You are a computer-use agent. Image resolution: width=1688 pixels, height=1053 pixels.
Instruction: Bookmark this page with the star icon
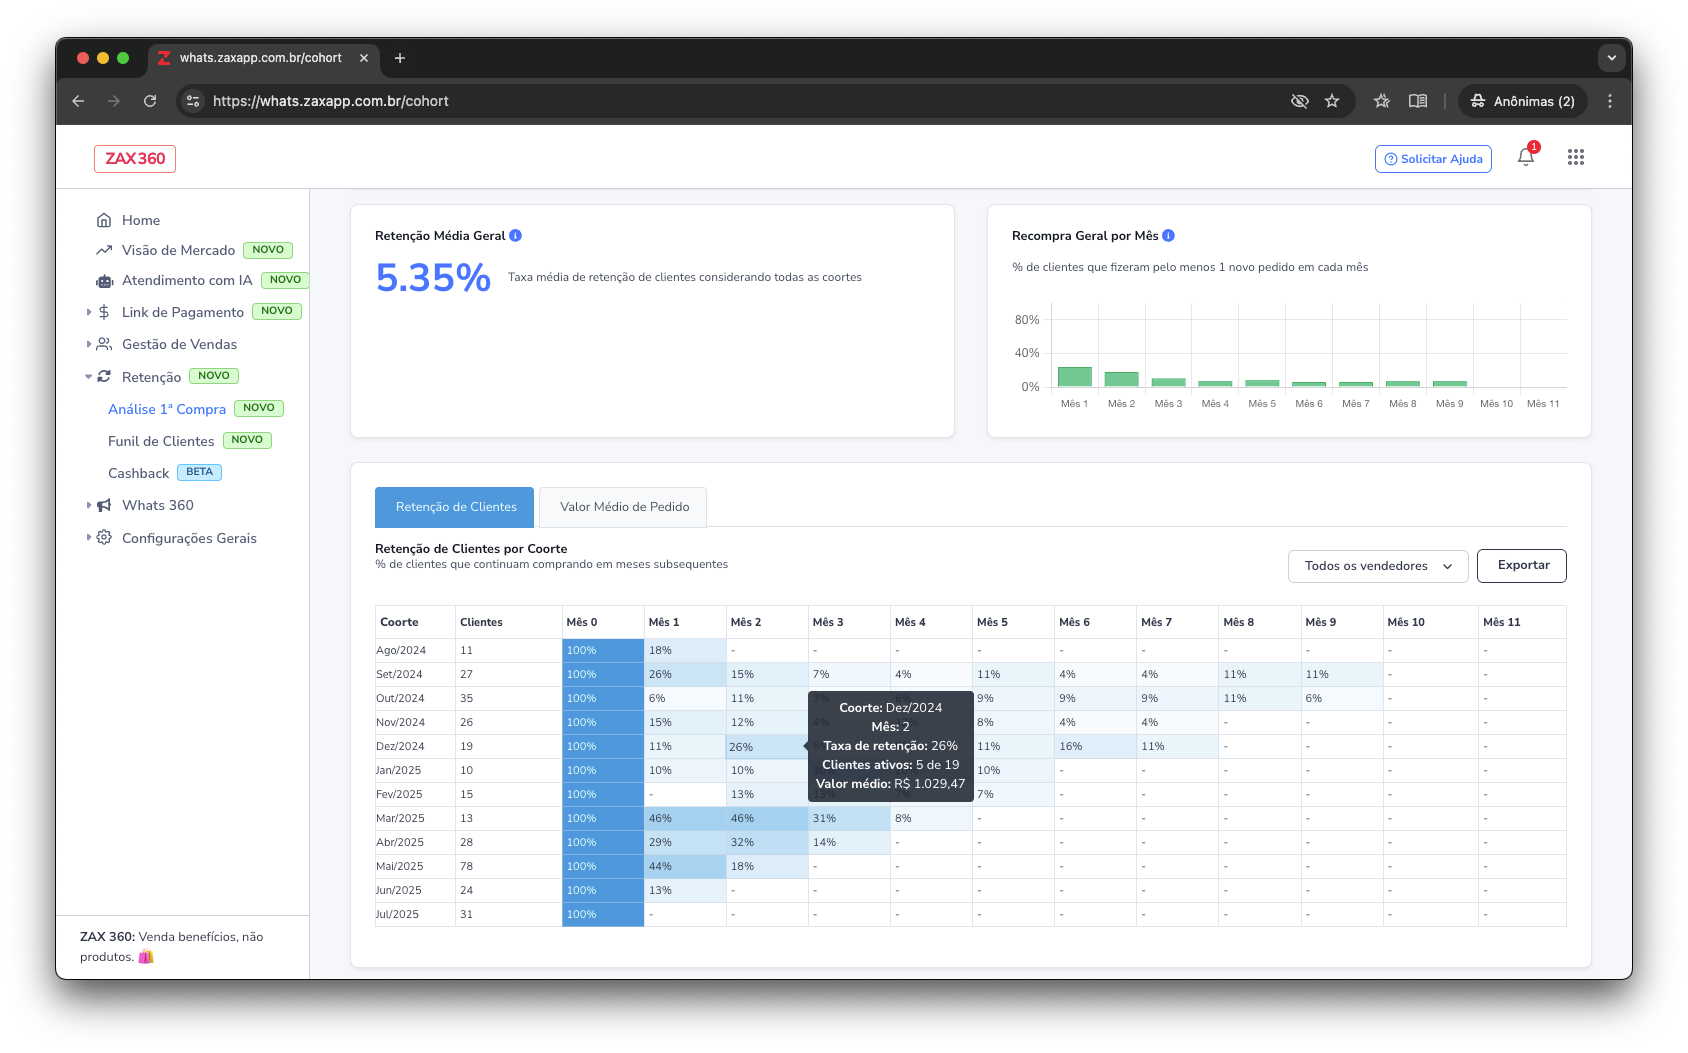1332,101
